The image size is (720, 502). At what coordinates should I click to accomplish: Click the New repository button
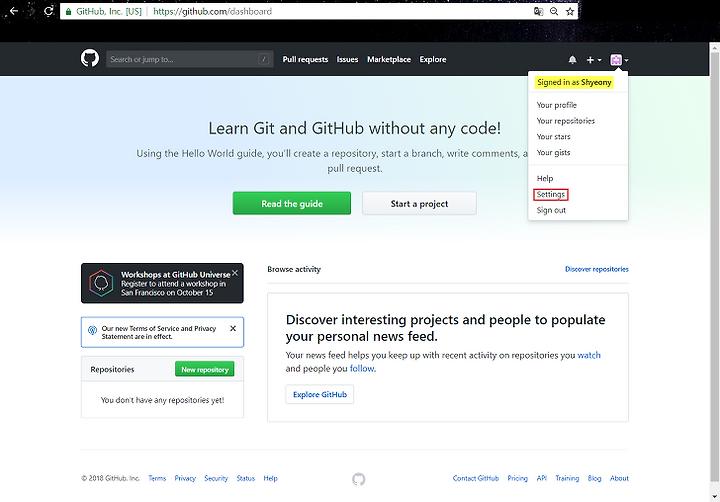(x=204, y=369)
